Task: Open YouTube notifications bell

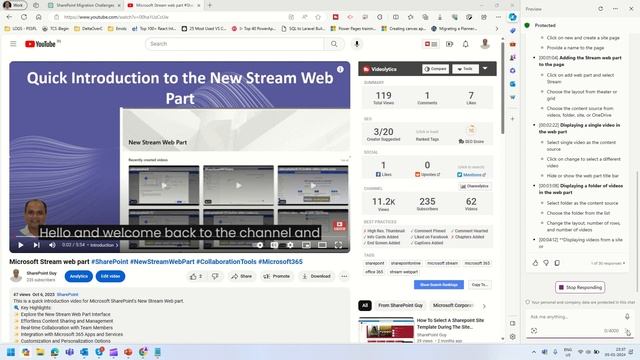Action: coord(466,44)
